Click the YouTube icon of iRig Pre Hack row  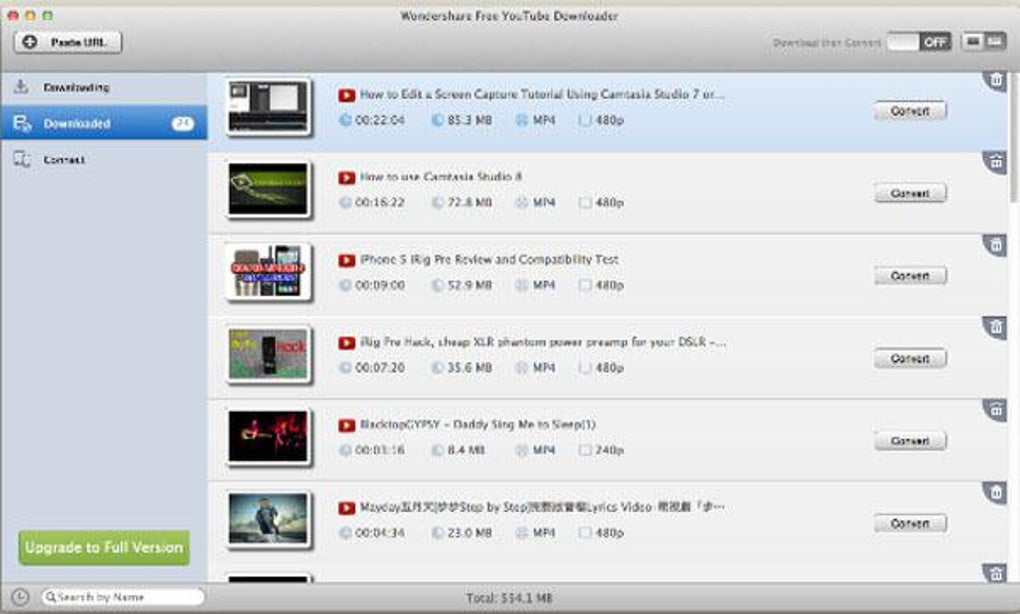tap(347, 343)
